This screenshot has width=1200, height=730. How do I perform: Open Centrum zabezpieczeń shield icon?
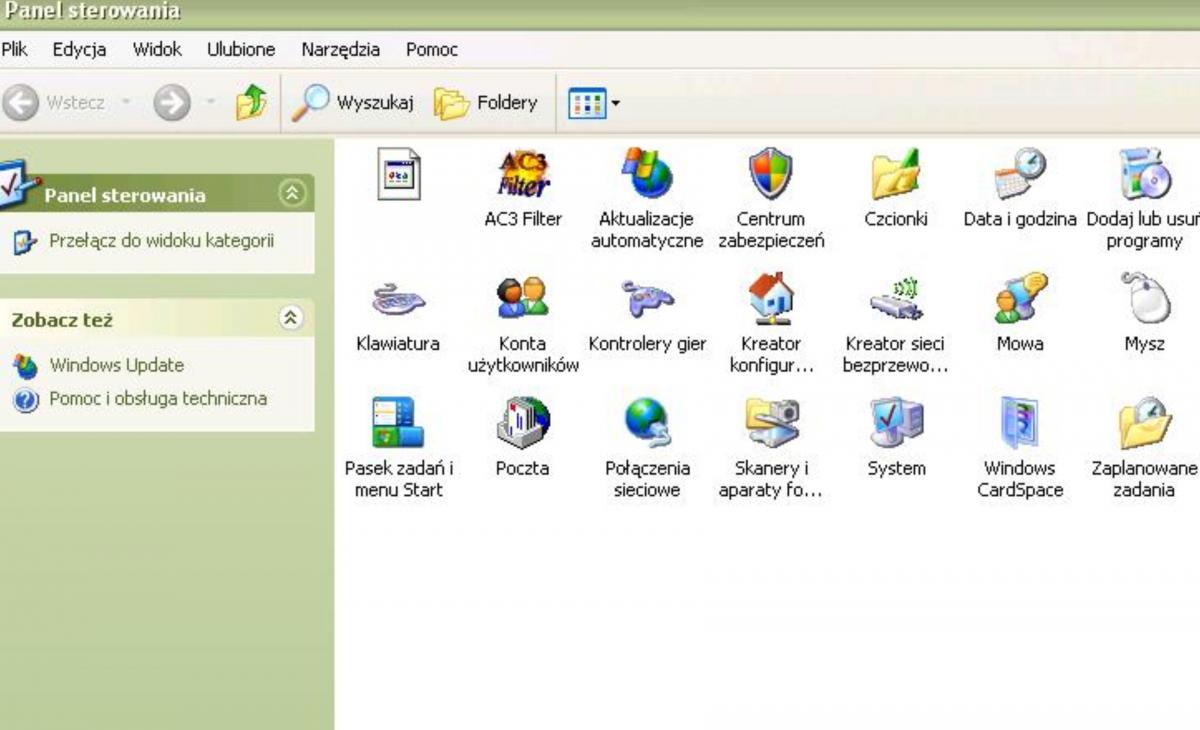pyautogui.click(x=771, y=175)
